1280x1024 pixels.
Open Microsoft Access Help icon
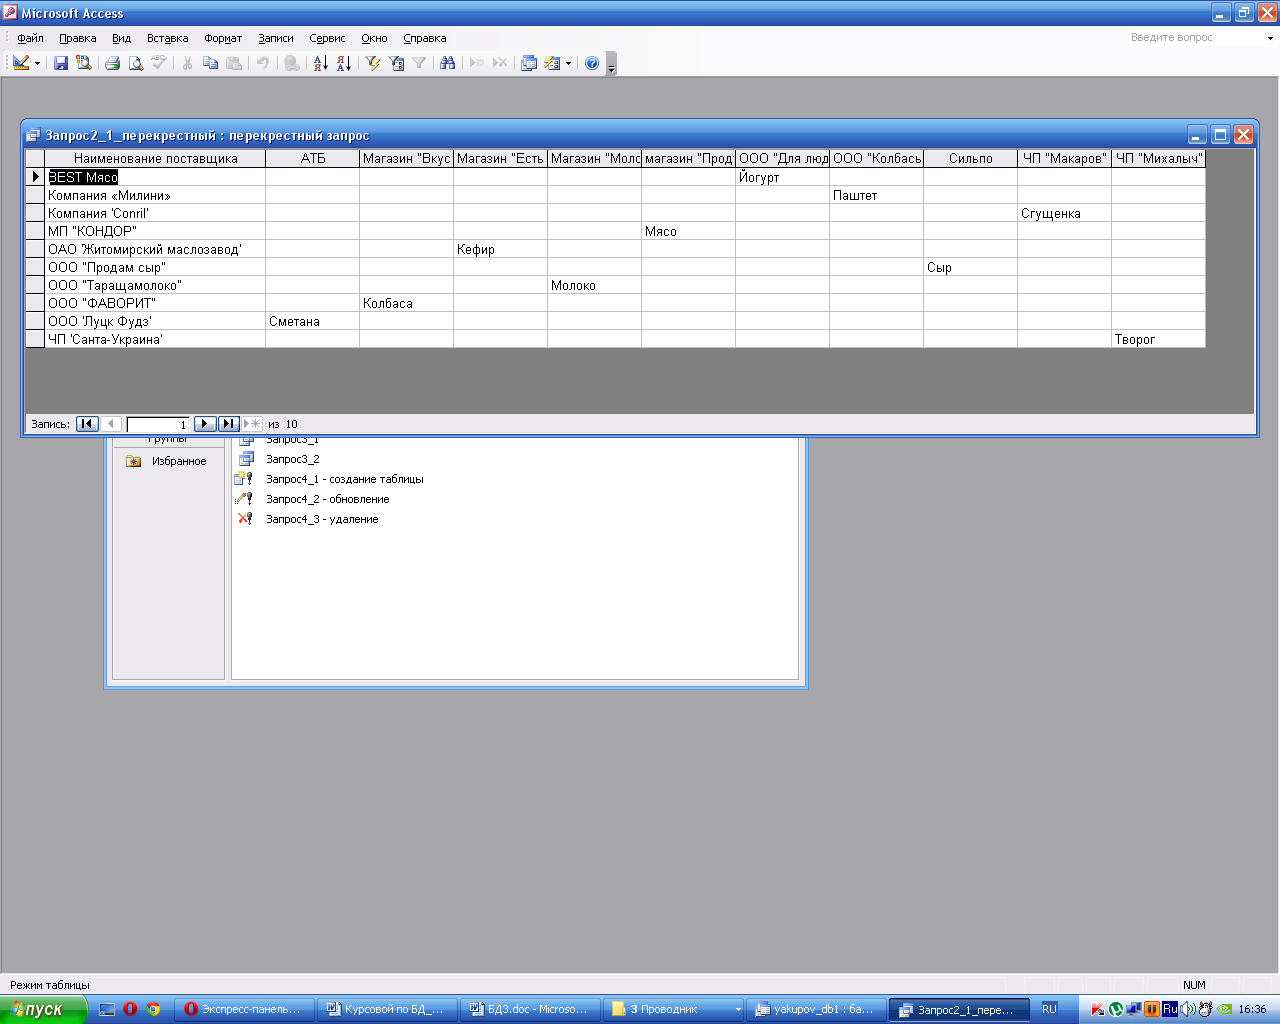pyautogui.click(x=592, y=63)
